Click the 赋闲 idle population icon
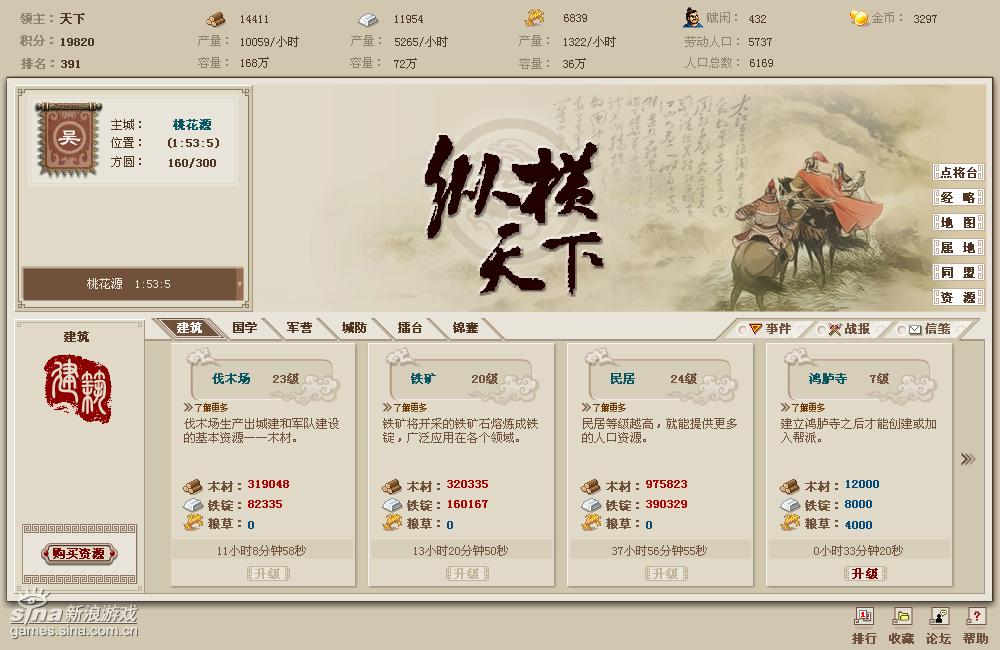 pyautogui.click(x=692, y=18)
